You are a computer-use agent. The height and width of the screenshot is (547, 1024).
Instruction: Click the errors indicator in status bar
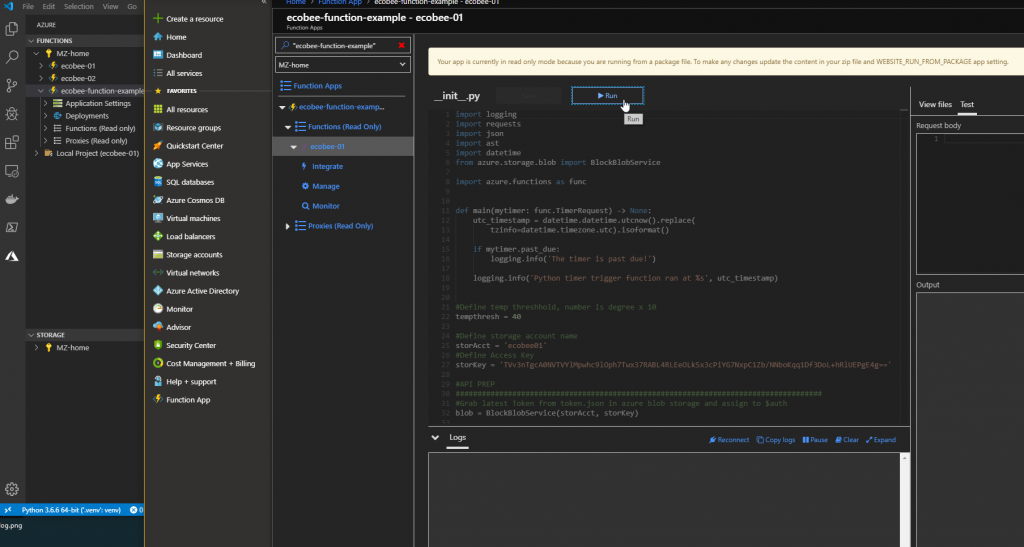point(136,510)
